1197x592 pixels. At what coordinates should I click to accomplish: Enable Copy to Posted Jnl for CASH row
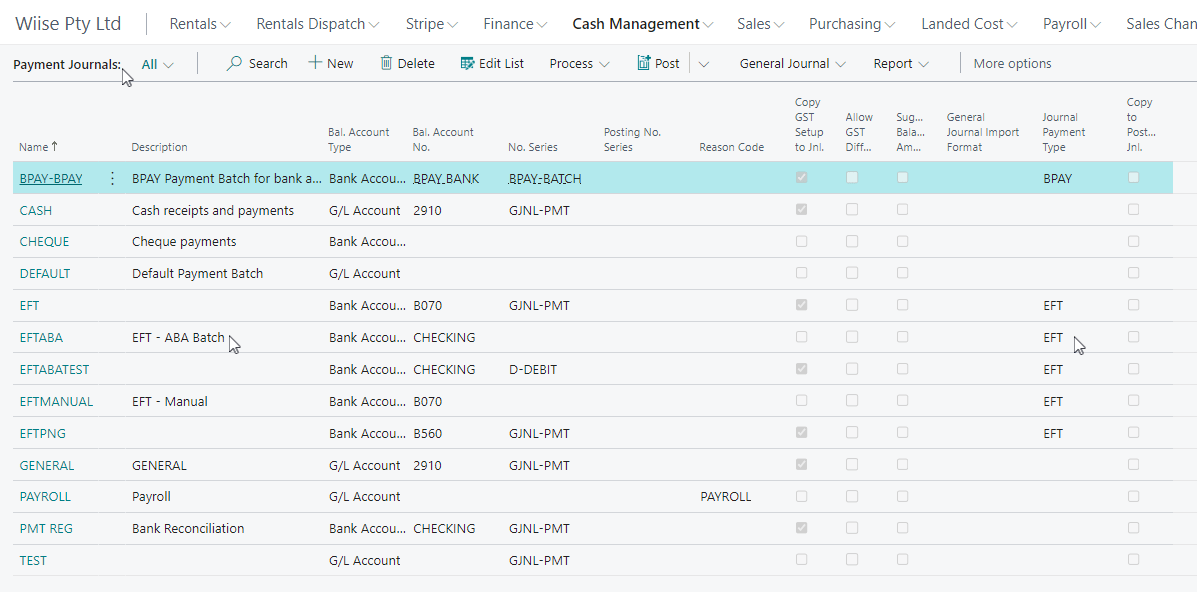(1133, 209)
